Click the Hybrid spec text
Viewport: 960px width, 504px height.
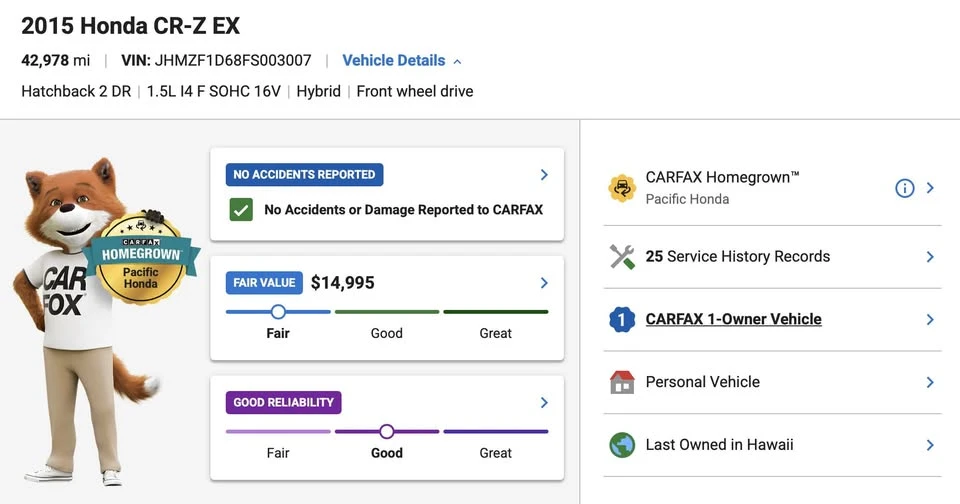(x=318, y=91)
